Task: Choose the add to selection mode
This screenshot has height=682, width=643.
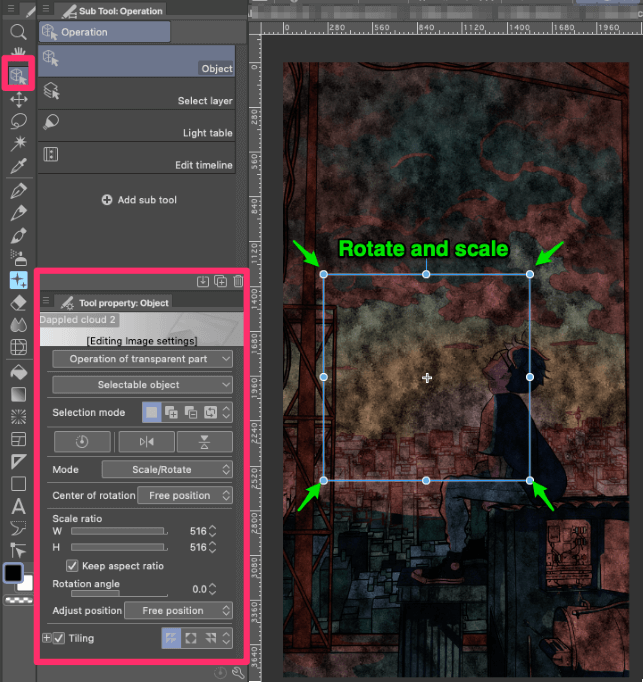Action: [x=171, y=412]
